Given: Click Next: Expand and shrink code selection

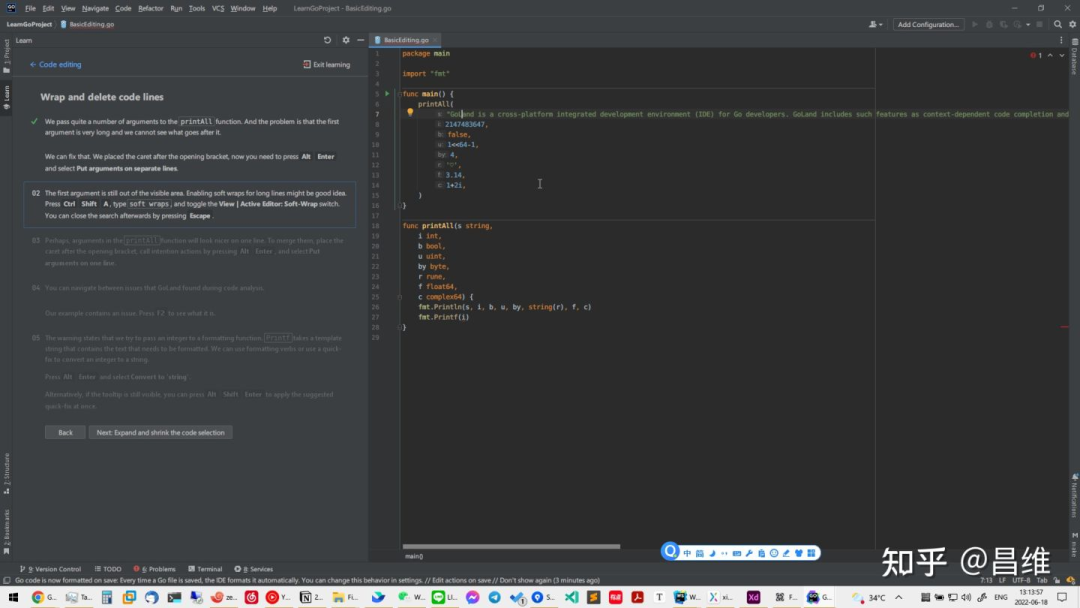Looking at the screenshot, I should click(x=160, y=433).
